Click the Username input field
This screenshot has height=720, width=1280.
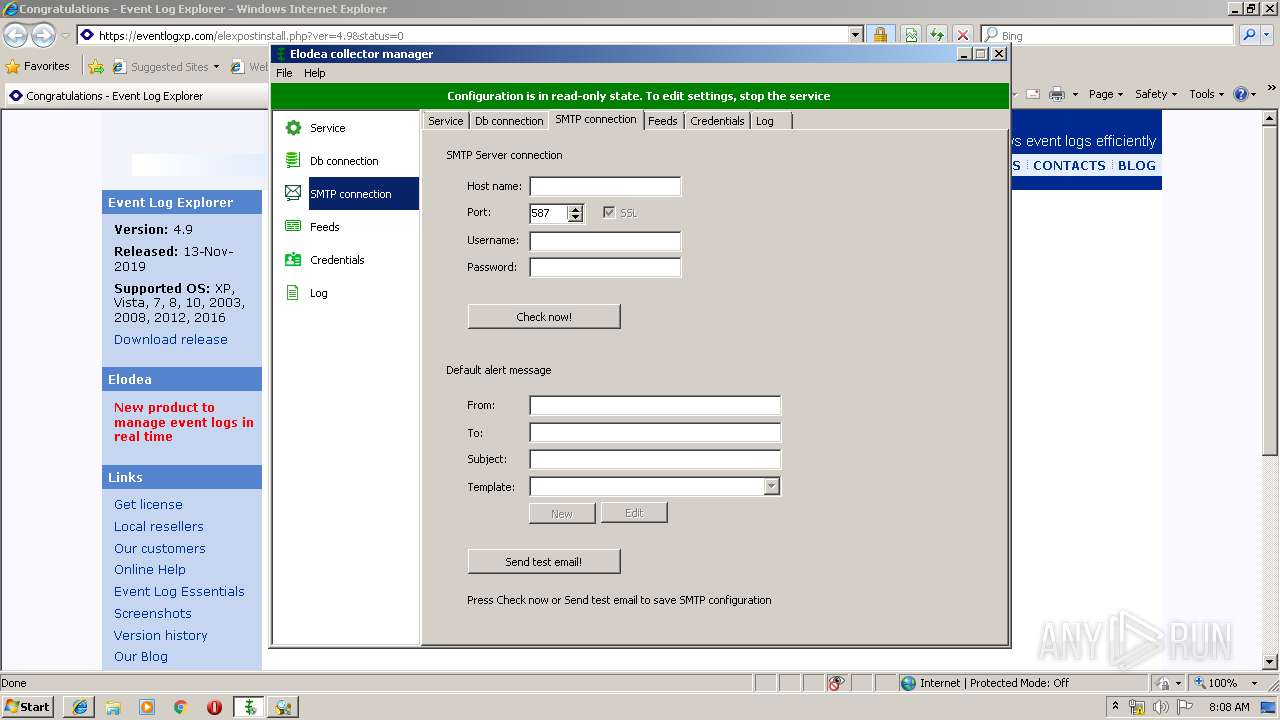point(605,241)
